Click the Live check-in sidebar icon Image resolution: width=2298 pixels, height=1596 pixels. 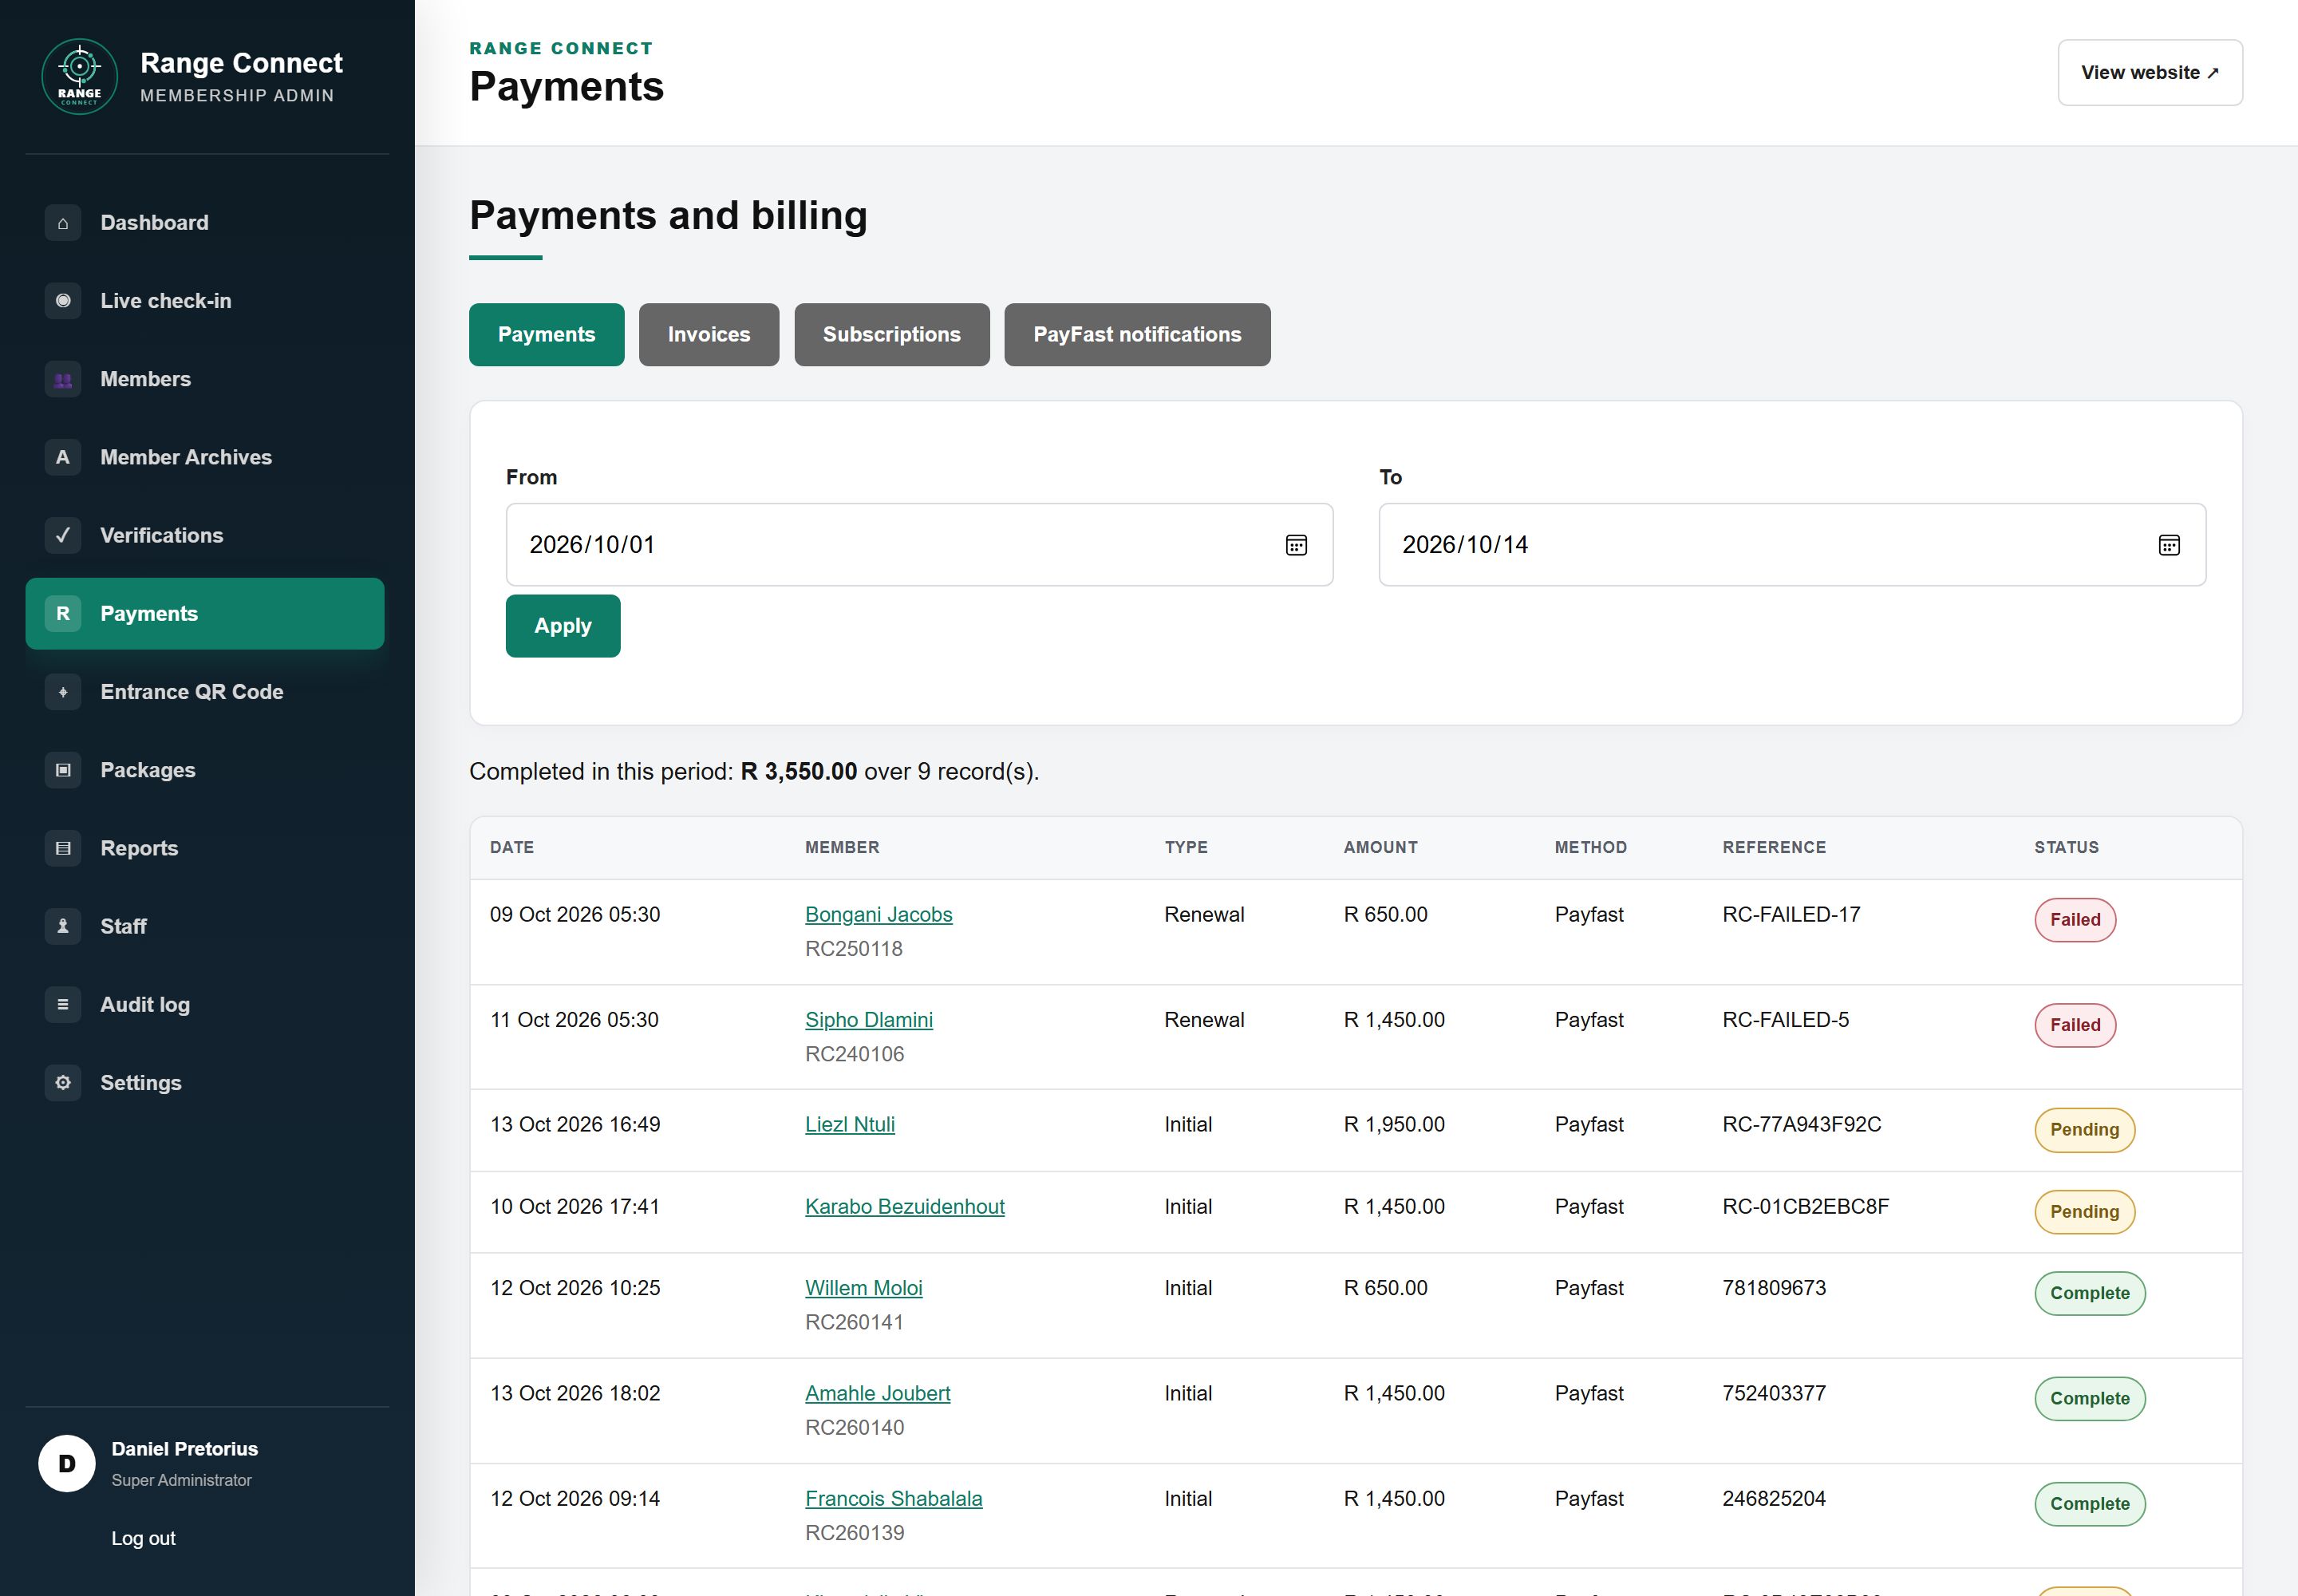pyautogui.click(x=63, y=301)
